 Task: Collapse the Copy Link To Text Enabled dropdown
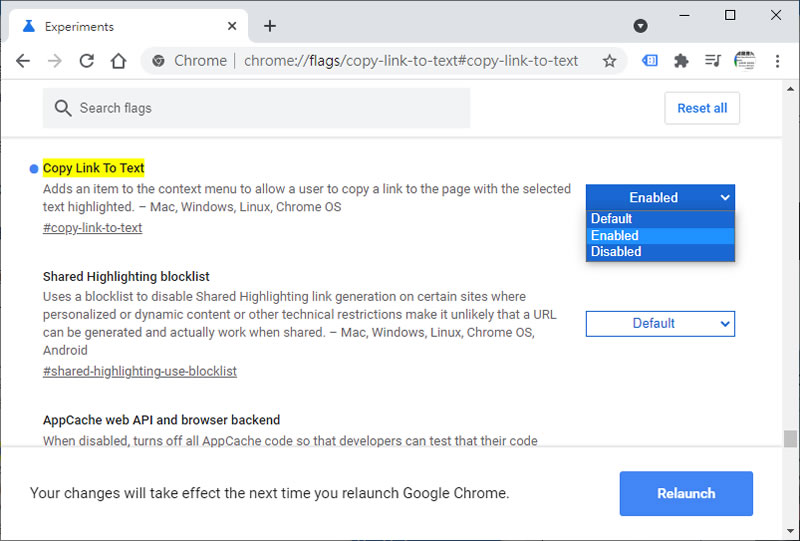coord(660,198)
